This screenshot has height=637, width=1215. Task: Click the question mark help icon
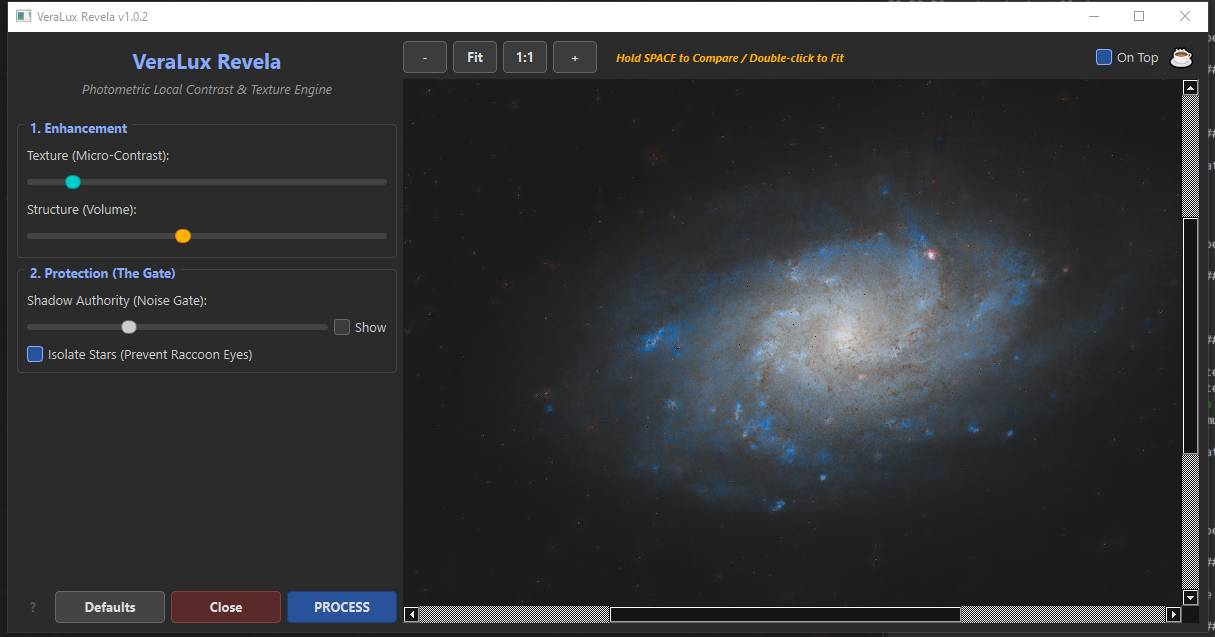(x=33, y=607)
